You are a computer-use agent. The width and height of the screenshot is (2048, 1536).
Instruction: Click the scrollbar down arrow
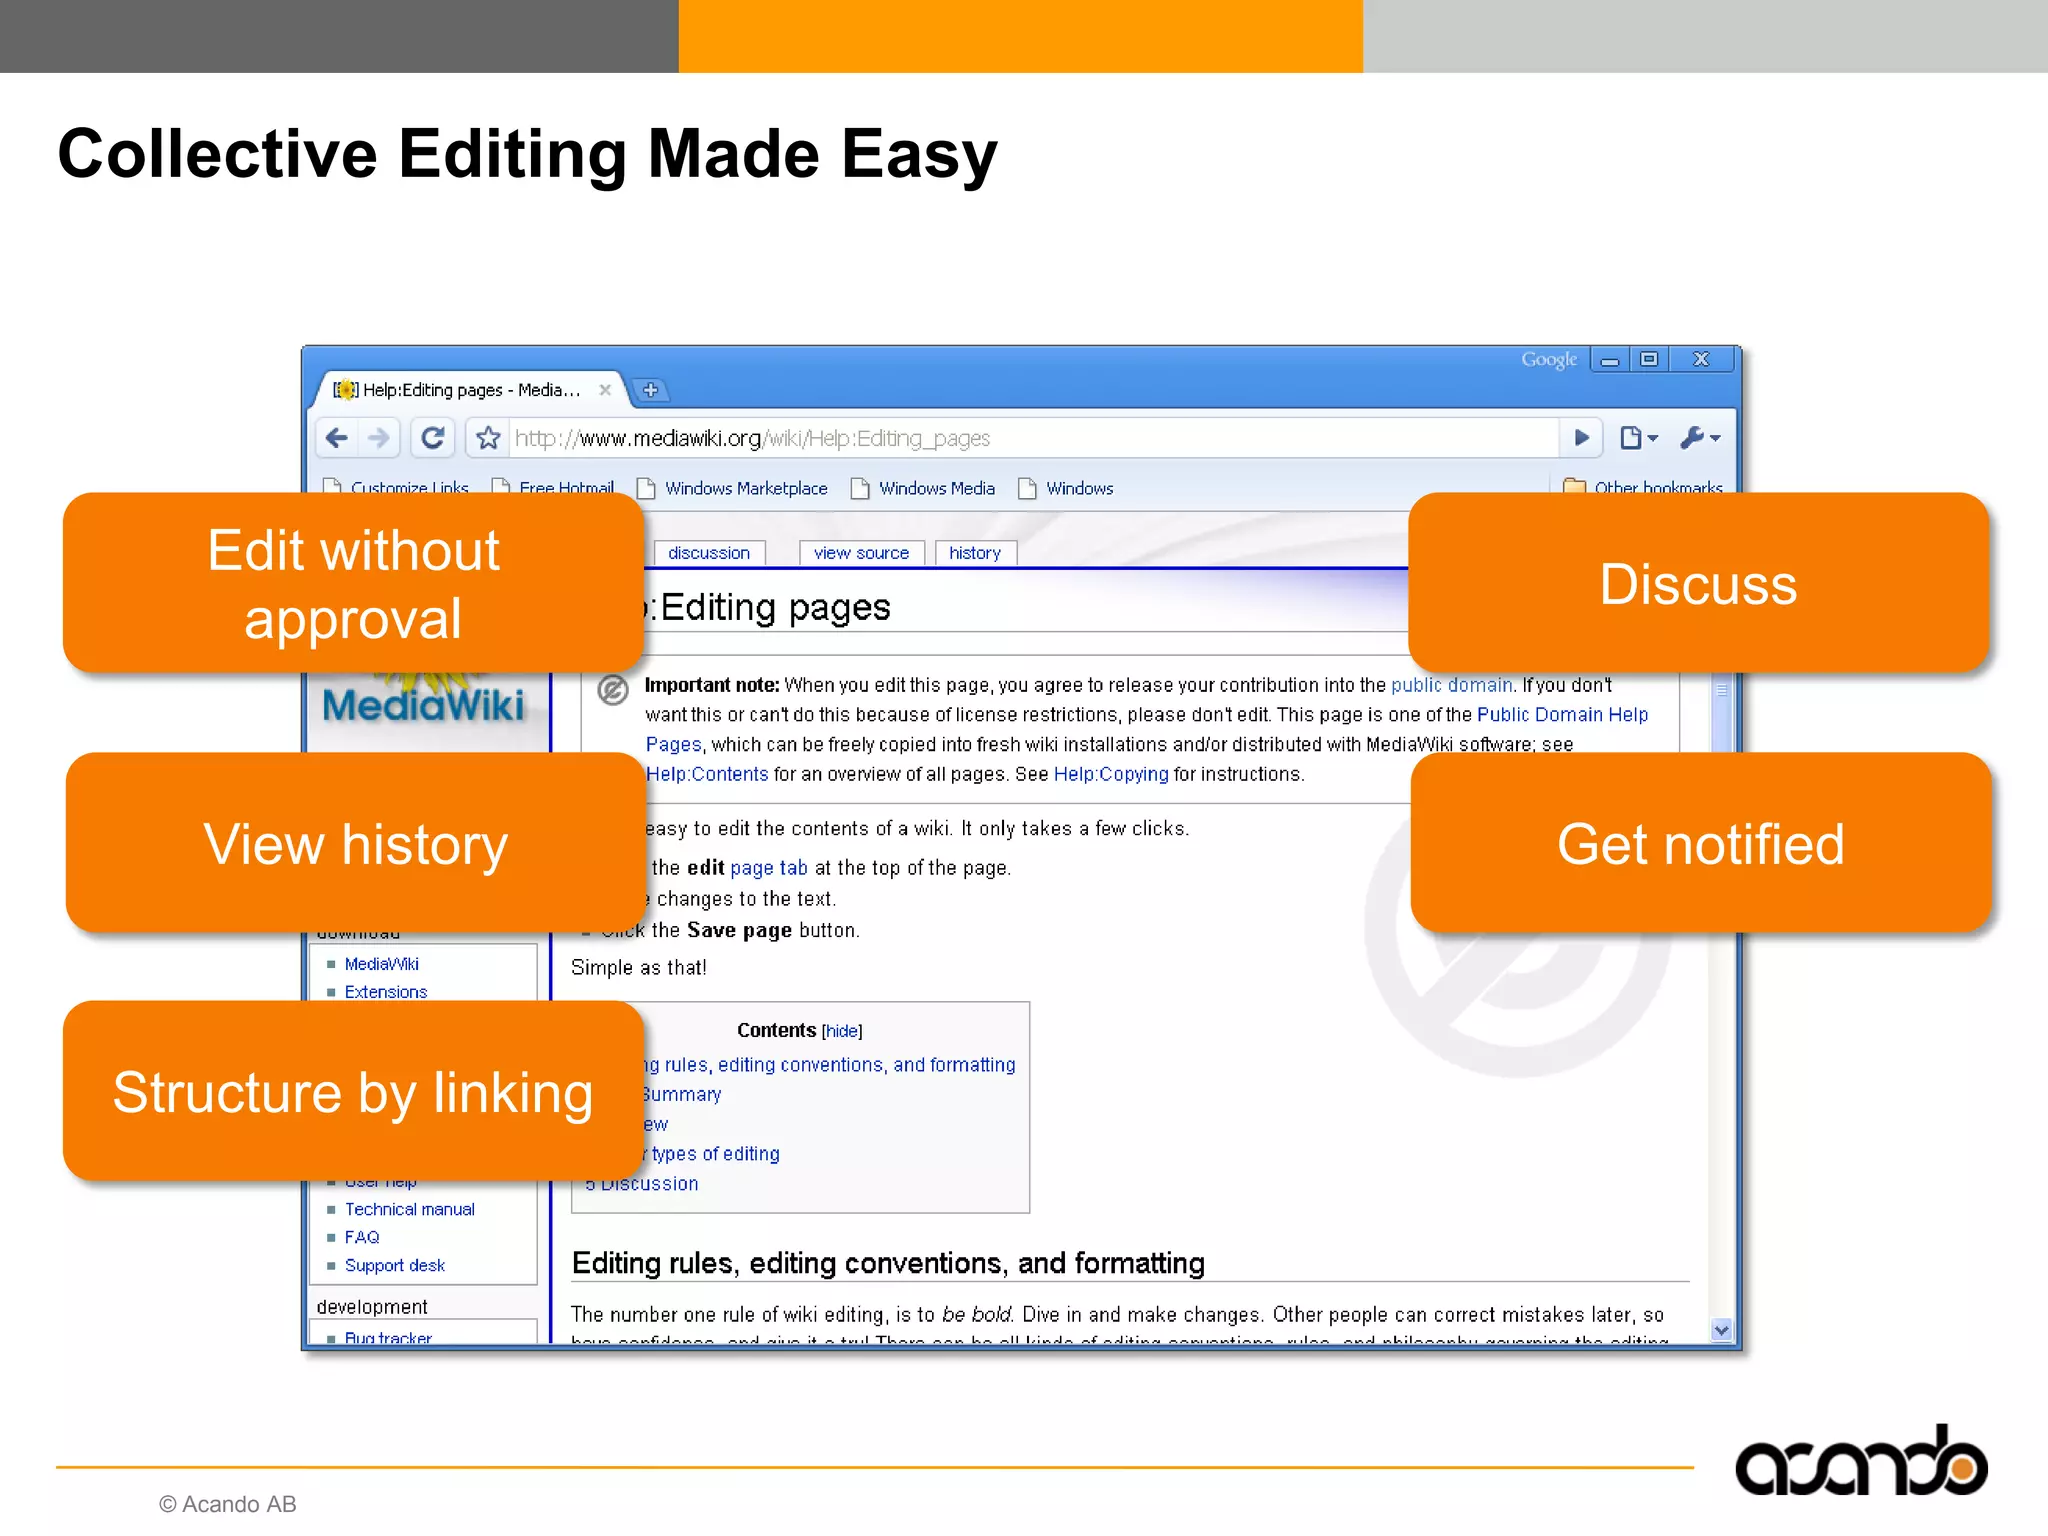click(1721, 1330)
